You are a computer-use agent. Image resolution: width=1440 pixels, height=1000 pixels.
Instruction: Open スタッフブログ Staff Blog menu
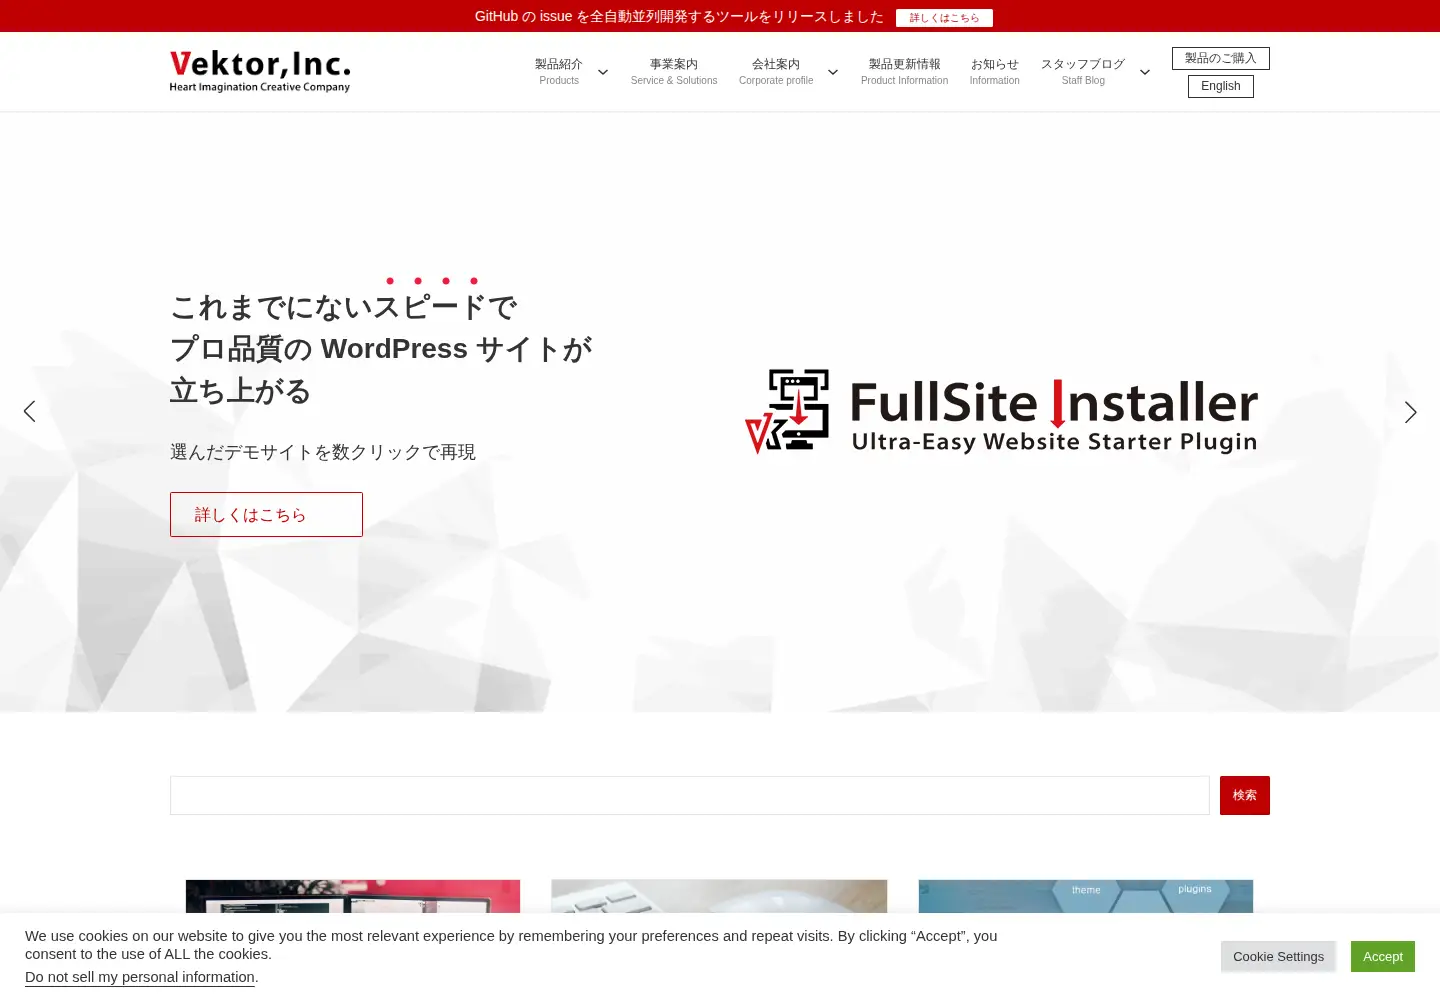pyautogui.click(x=1083, y=71)
